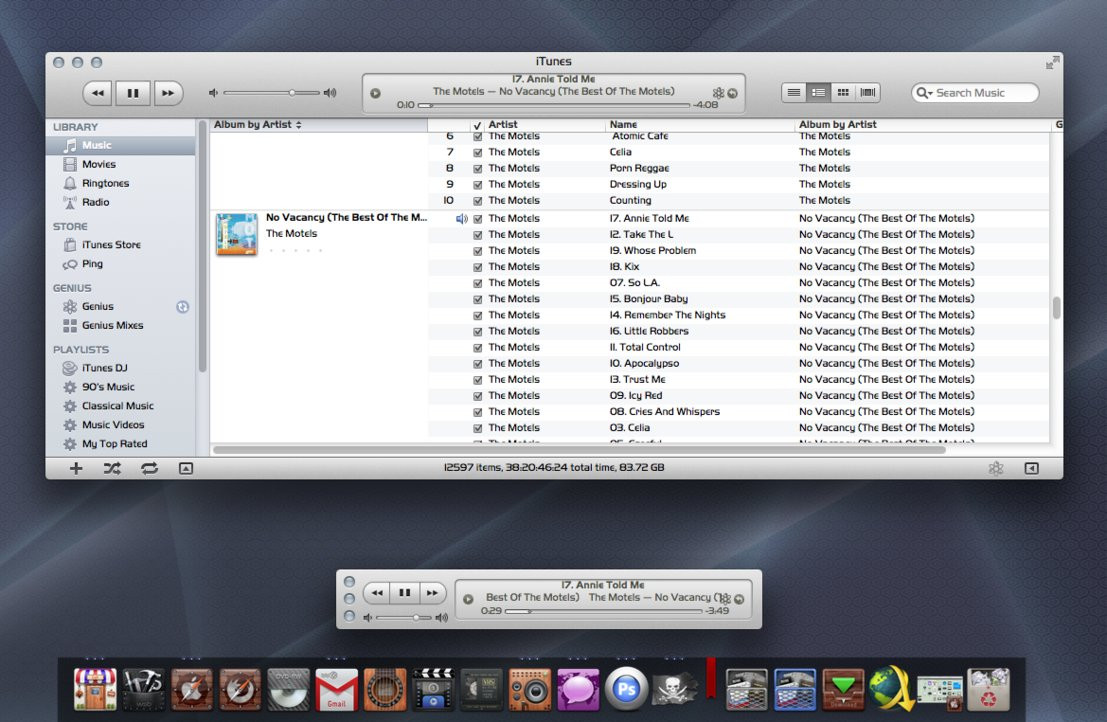Skip to next track in mini player
This screenshot has height=722, width=1107.
pyautogui.click(x=432, y=593)
